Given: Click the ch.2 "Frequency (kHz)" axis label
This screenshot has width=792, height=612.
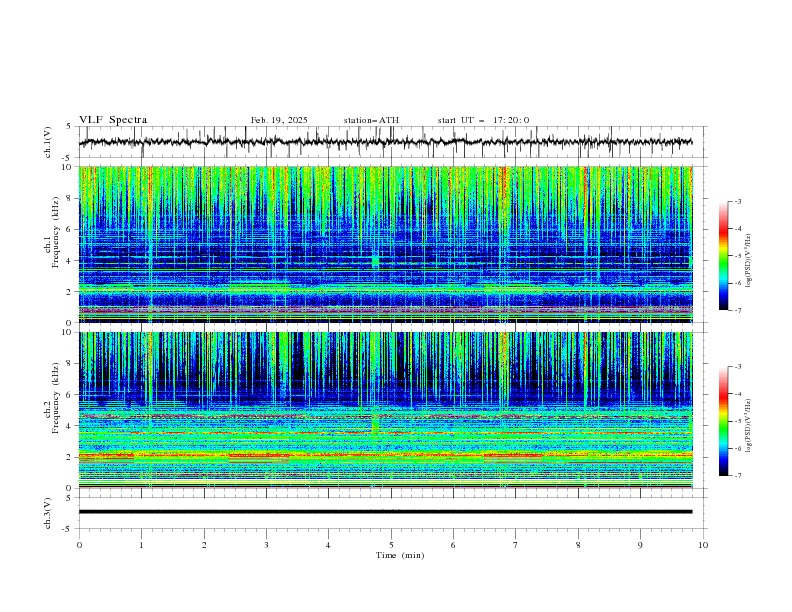Looking at the screenshot, I should click(x=55, y=398).
